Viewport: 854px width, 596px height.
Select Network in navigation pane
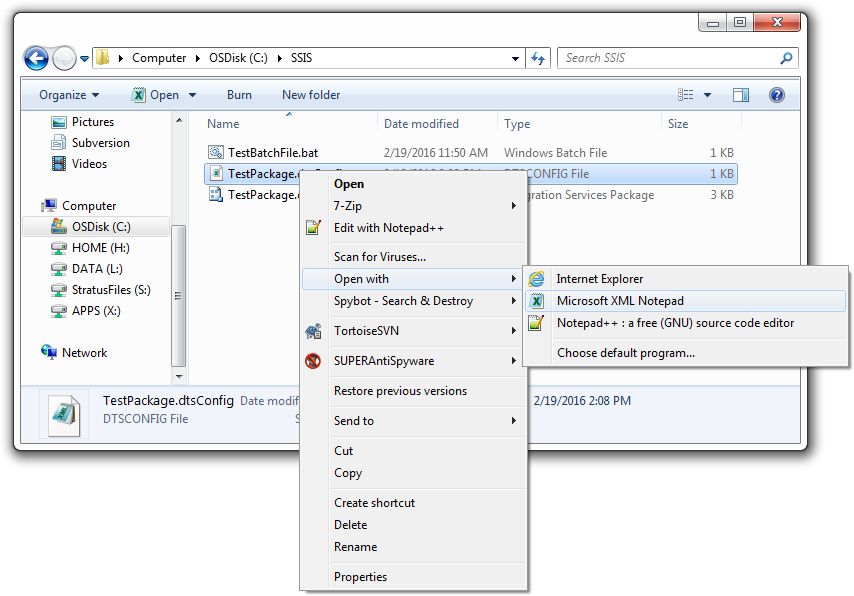pyautogui.click(x=74, y=352)
